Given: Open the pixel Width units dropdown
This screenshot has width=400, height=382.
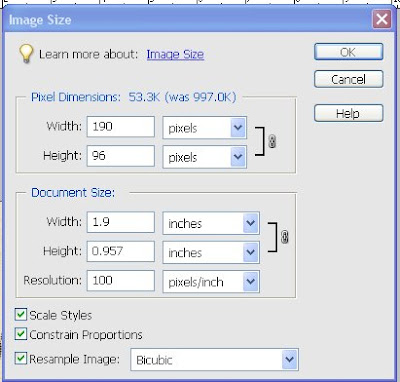Looking at the screenshot, I should (x=205, y=127).
